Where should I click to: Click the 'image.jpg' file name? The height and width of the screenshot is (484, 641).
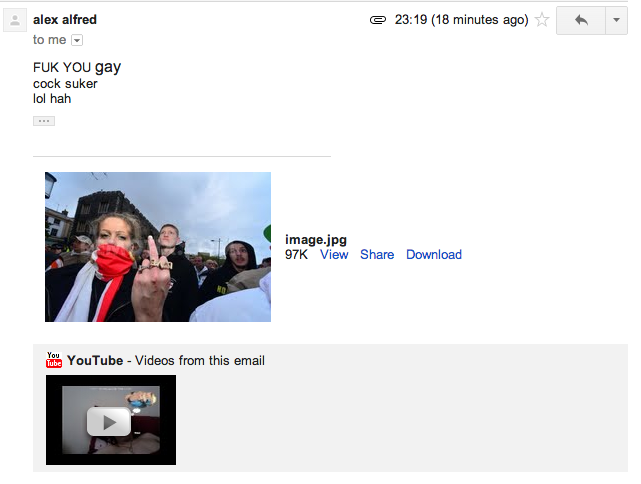316,240
